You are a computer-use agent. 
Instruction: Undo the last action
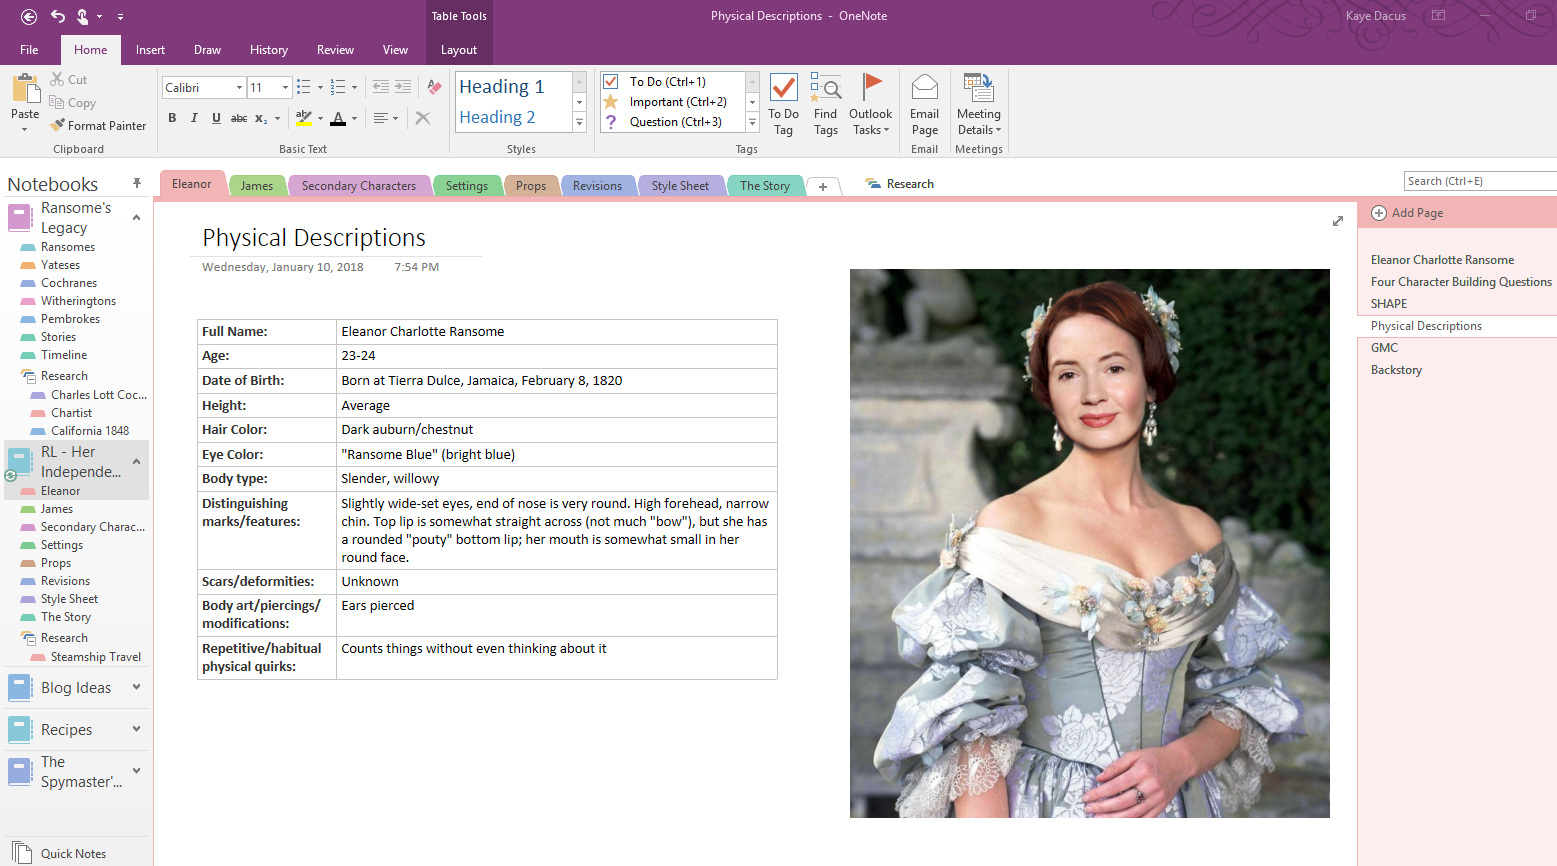(58, 16)
